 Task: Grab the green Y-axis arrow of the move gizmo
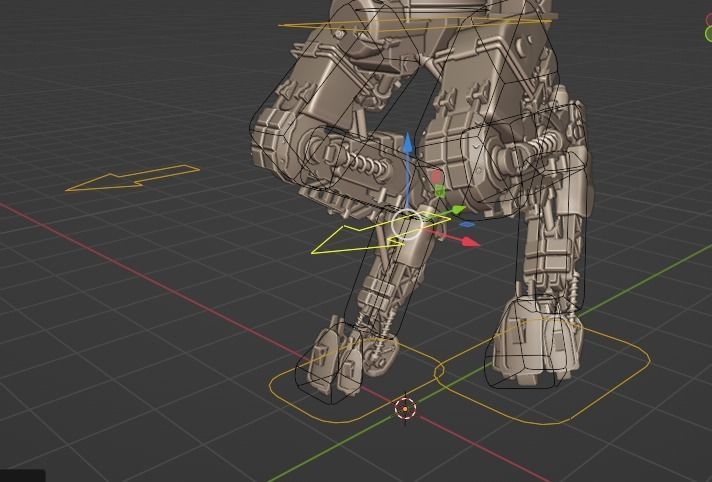pos(457,210)
